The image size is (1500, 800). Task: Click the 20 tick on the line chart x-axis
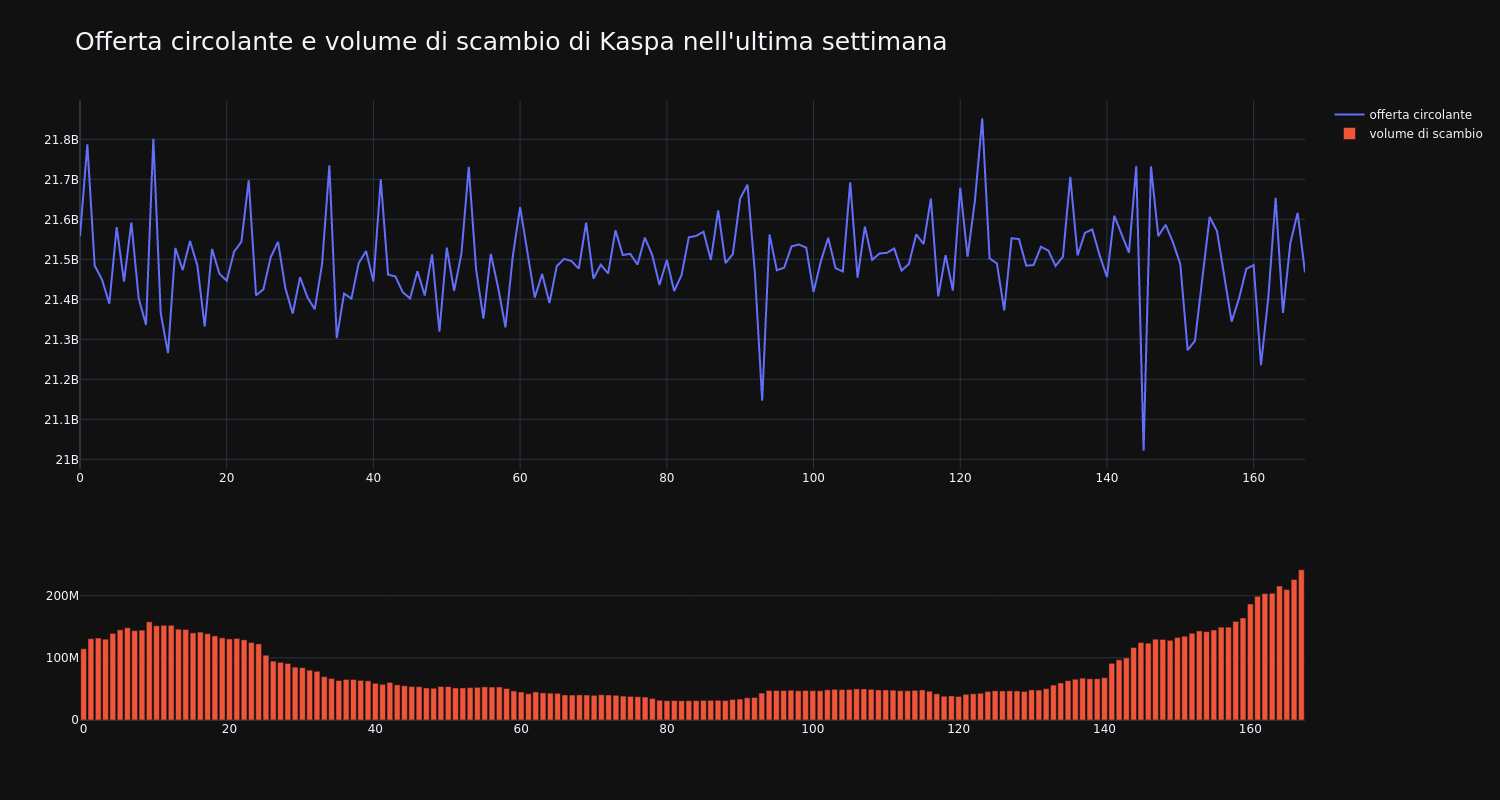(x=226, y=478)
